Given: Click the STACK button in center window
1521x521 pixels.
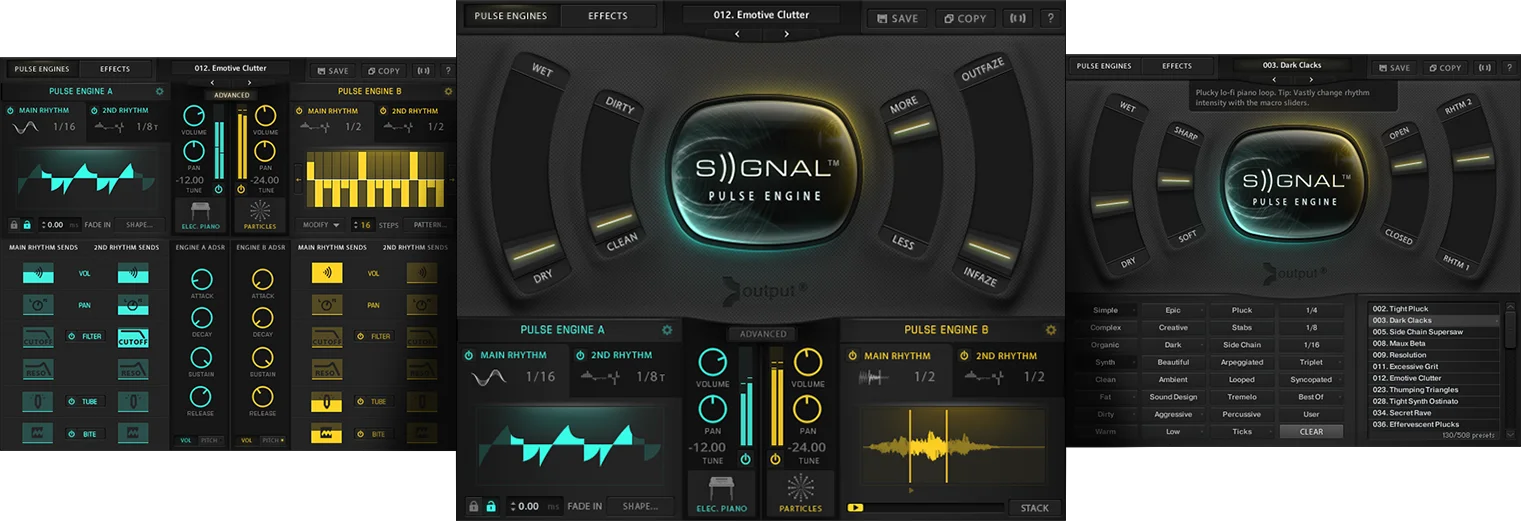Looking at the screenshot, I should click(1034, 508).
